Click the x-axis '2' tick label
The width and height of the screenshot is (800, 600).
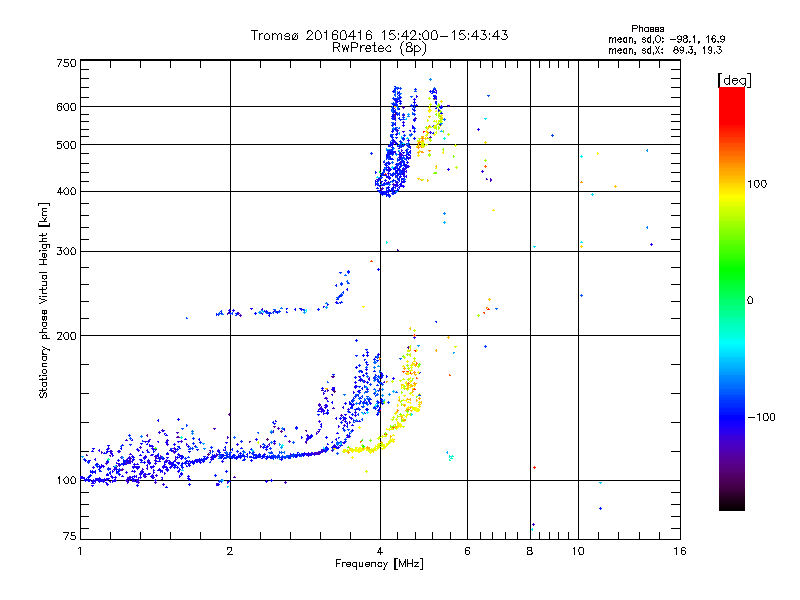(230, 551)
